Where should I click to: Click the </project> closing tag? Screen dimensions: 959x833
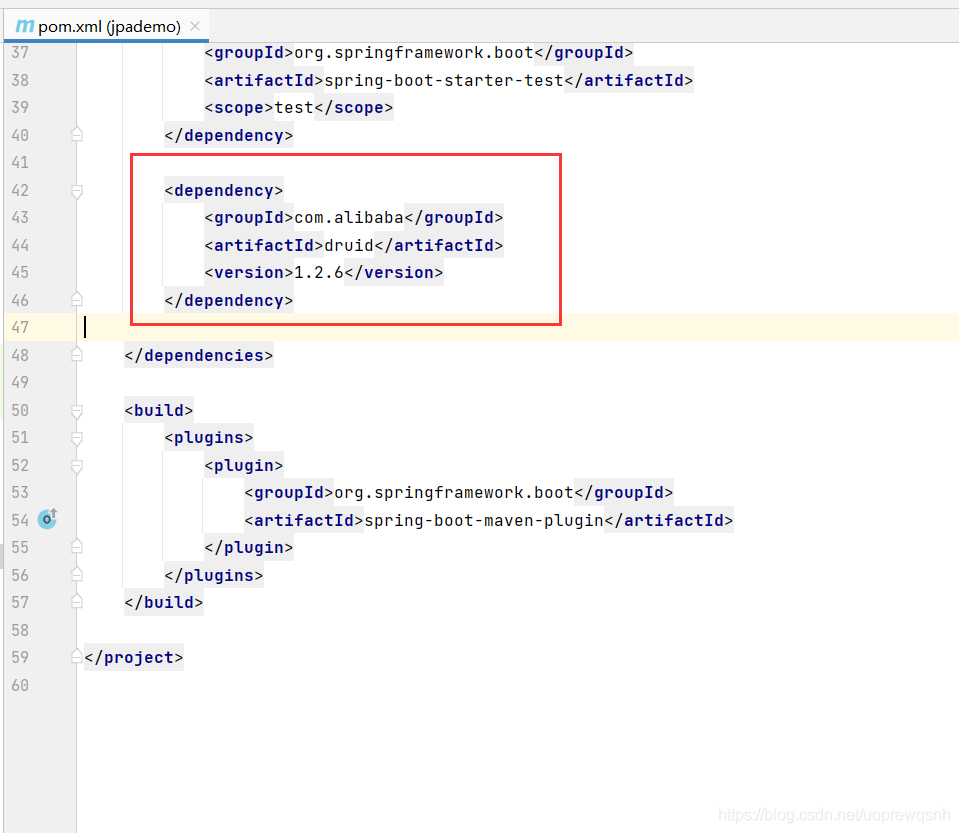click(134, 657)
